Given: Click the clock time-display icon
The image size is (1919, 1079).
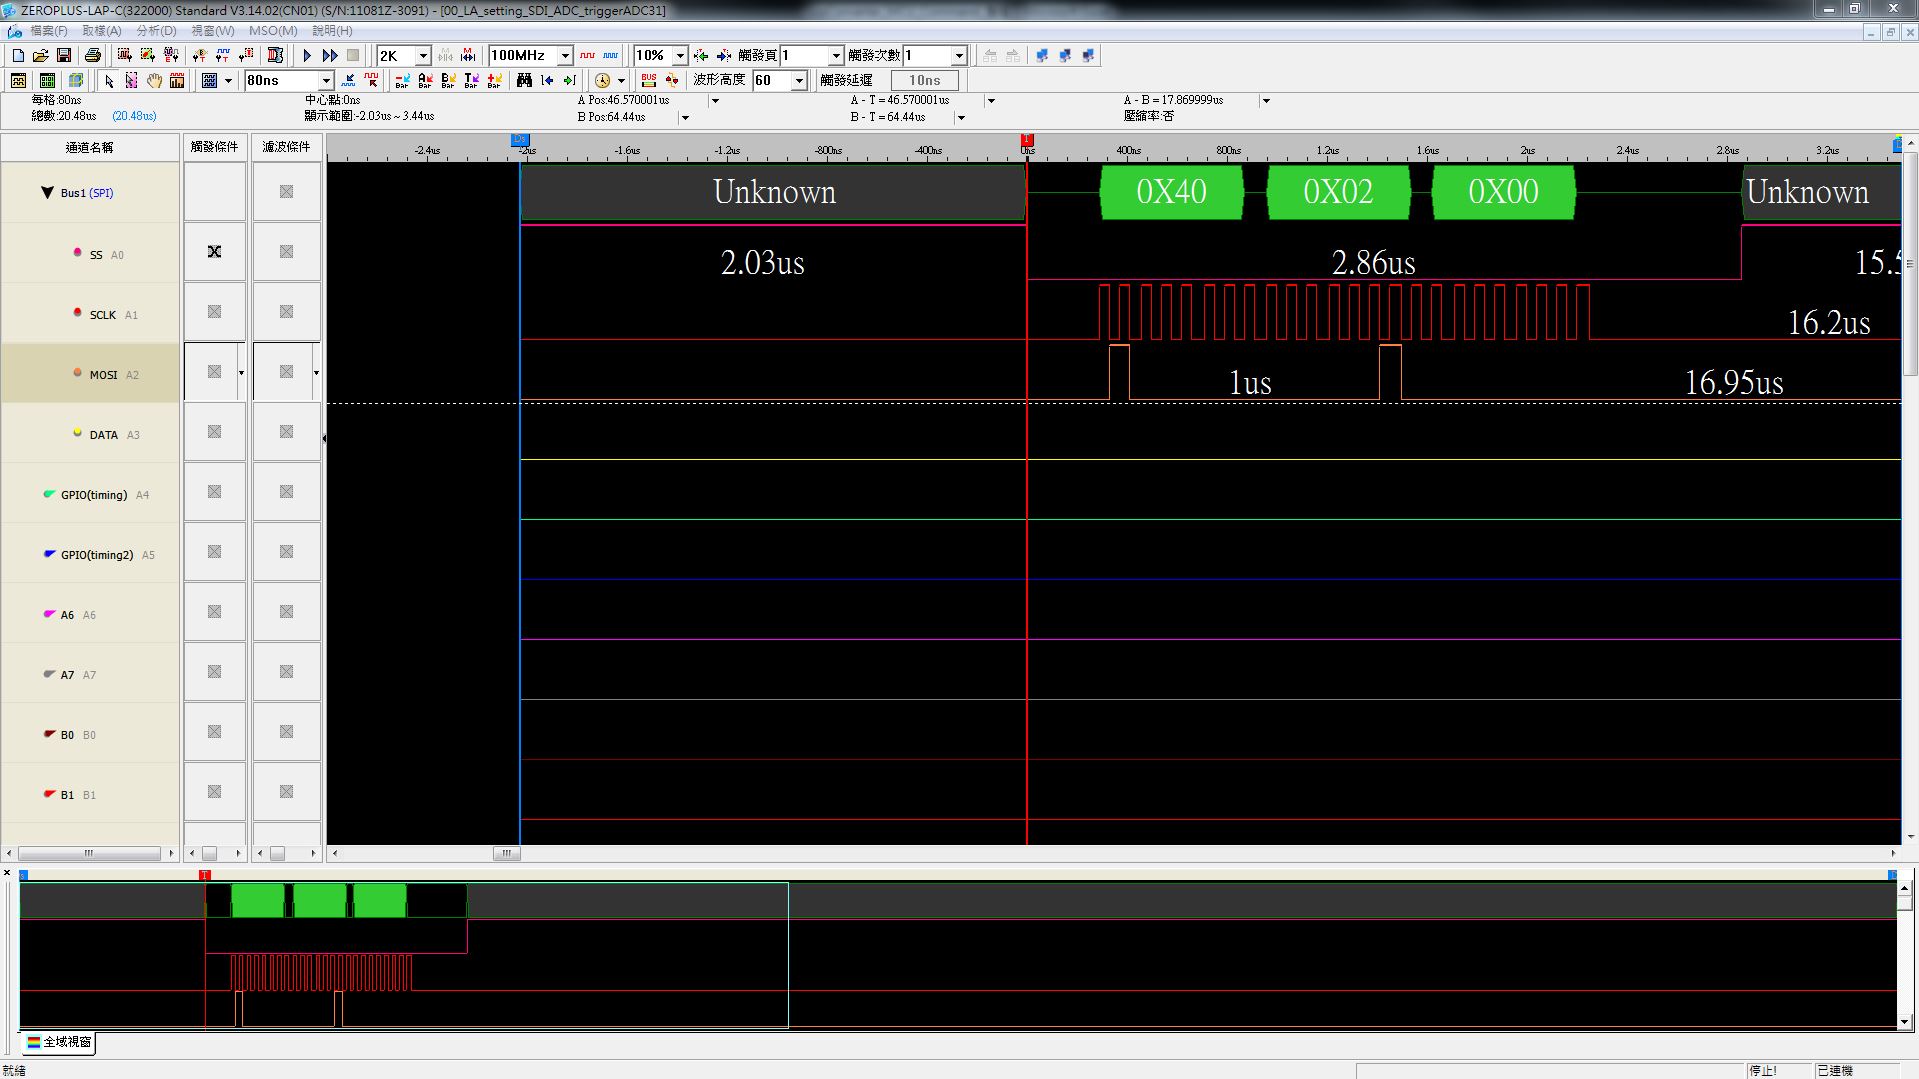Looking at the screenshot, I should [603, 81].
